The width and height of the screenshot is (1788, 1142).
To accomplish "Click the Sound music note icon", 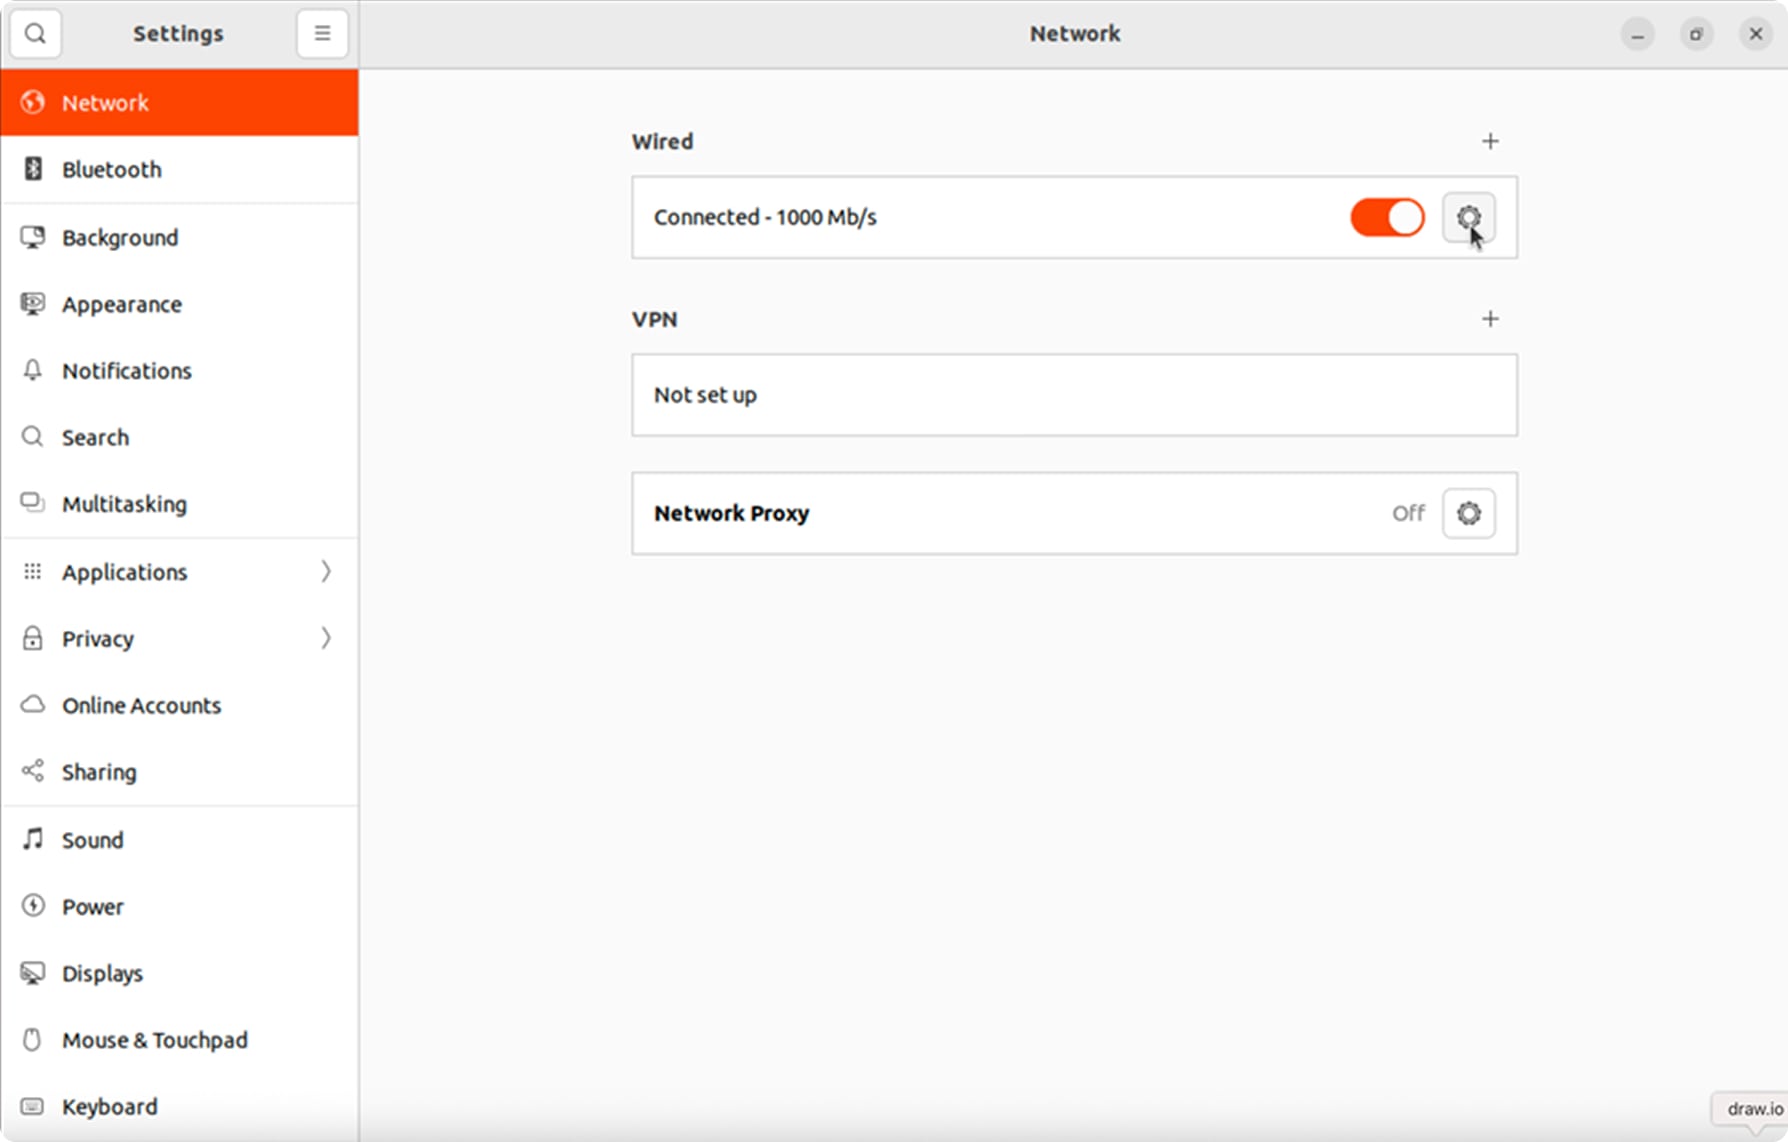I will click(33, 839).
